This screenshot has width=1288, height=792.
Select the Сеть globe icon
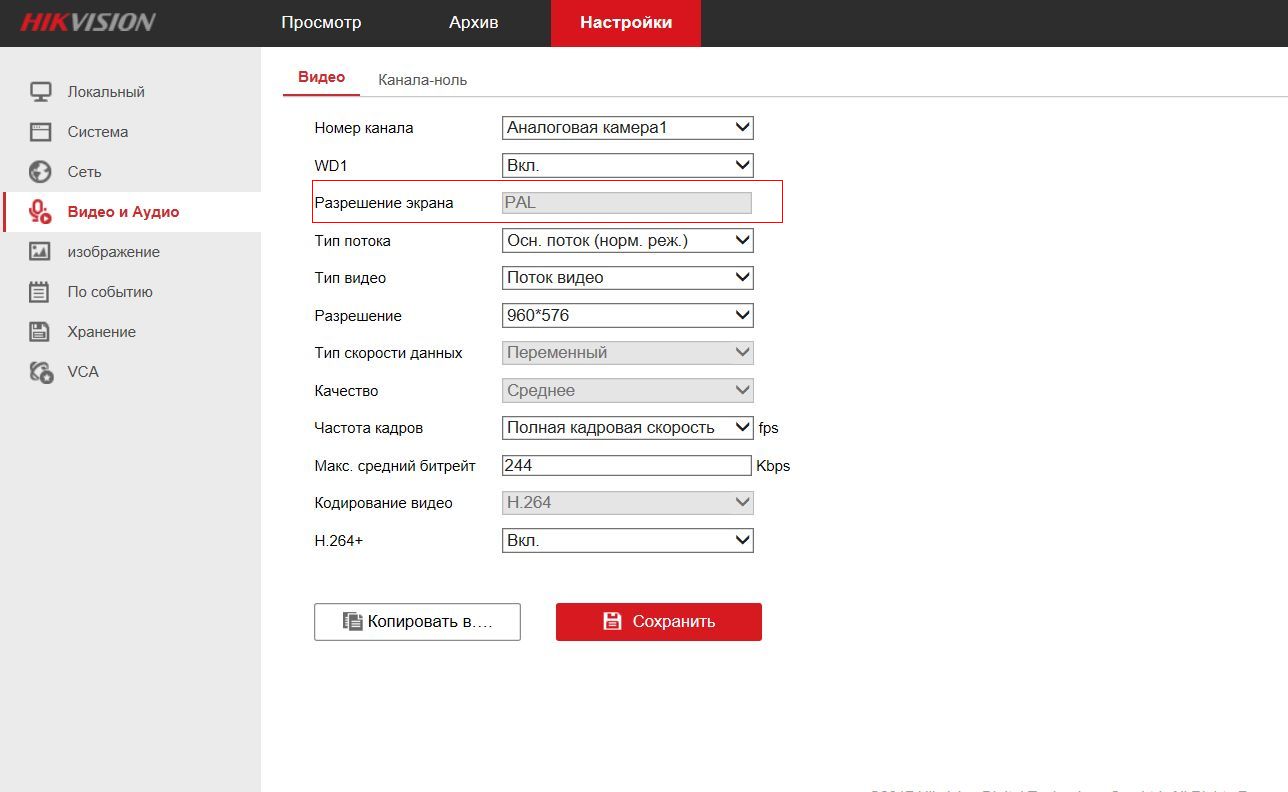pyautogui.click(x=40, y=172)
